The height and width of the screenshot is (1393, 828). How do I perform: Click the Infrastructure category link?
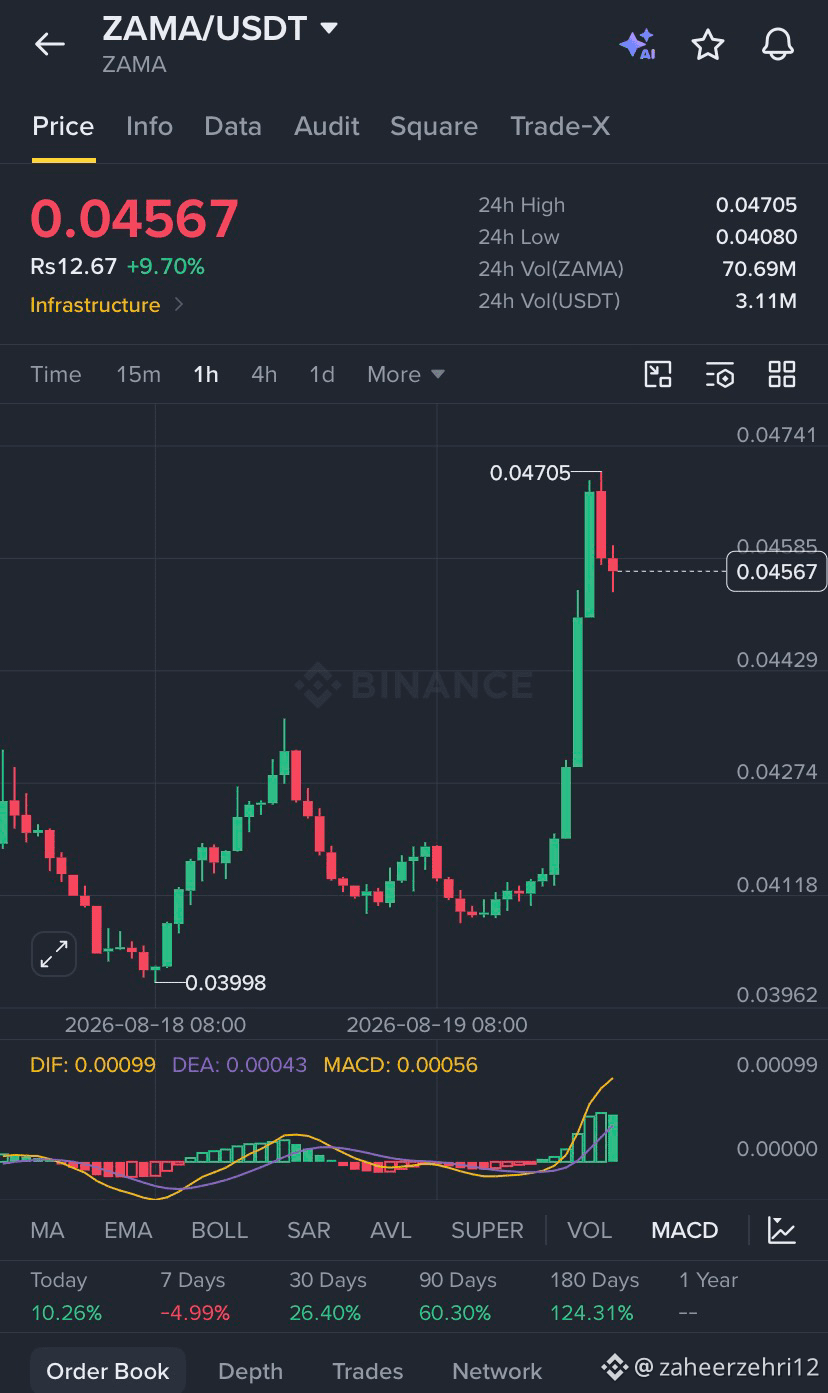95,304
